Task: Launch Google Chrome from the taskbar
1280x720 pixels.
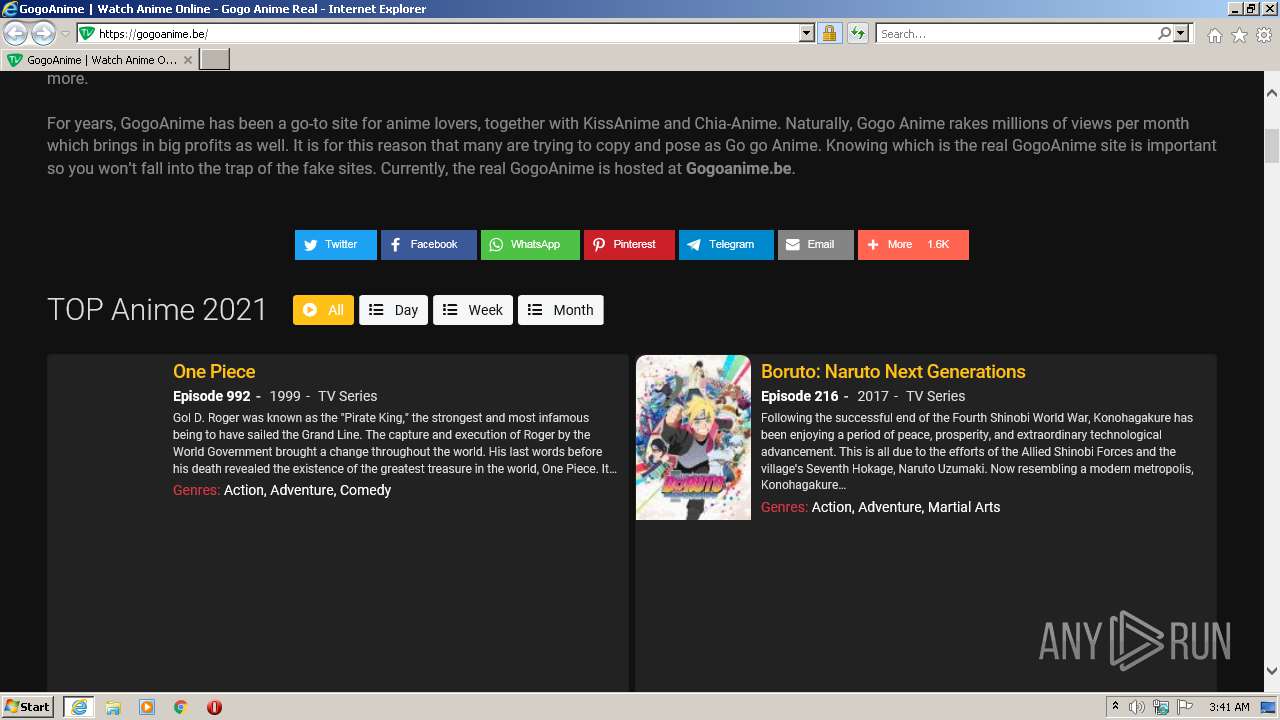Action: coord(181,707)
